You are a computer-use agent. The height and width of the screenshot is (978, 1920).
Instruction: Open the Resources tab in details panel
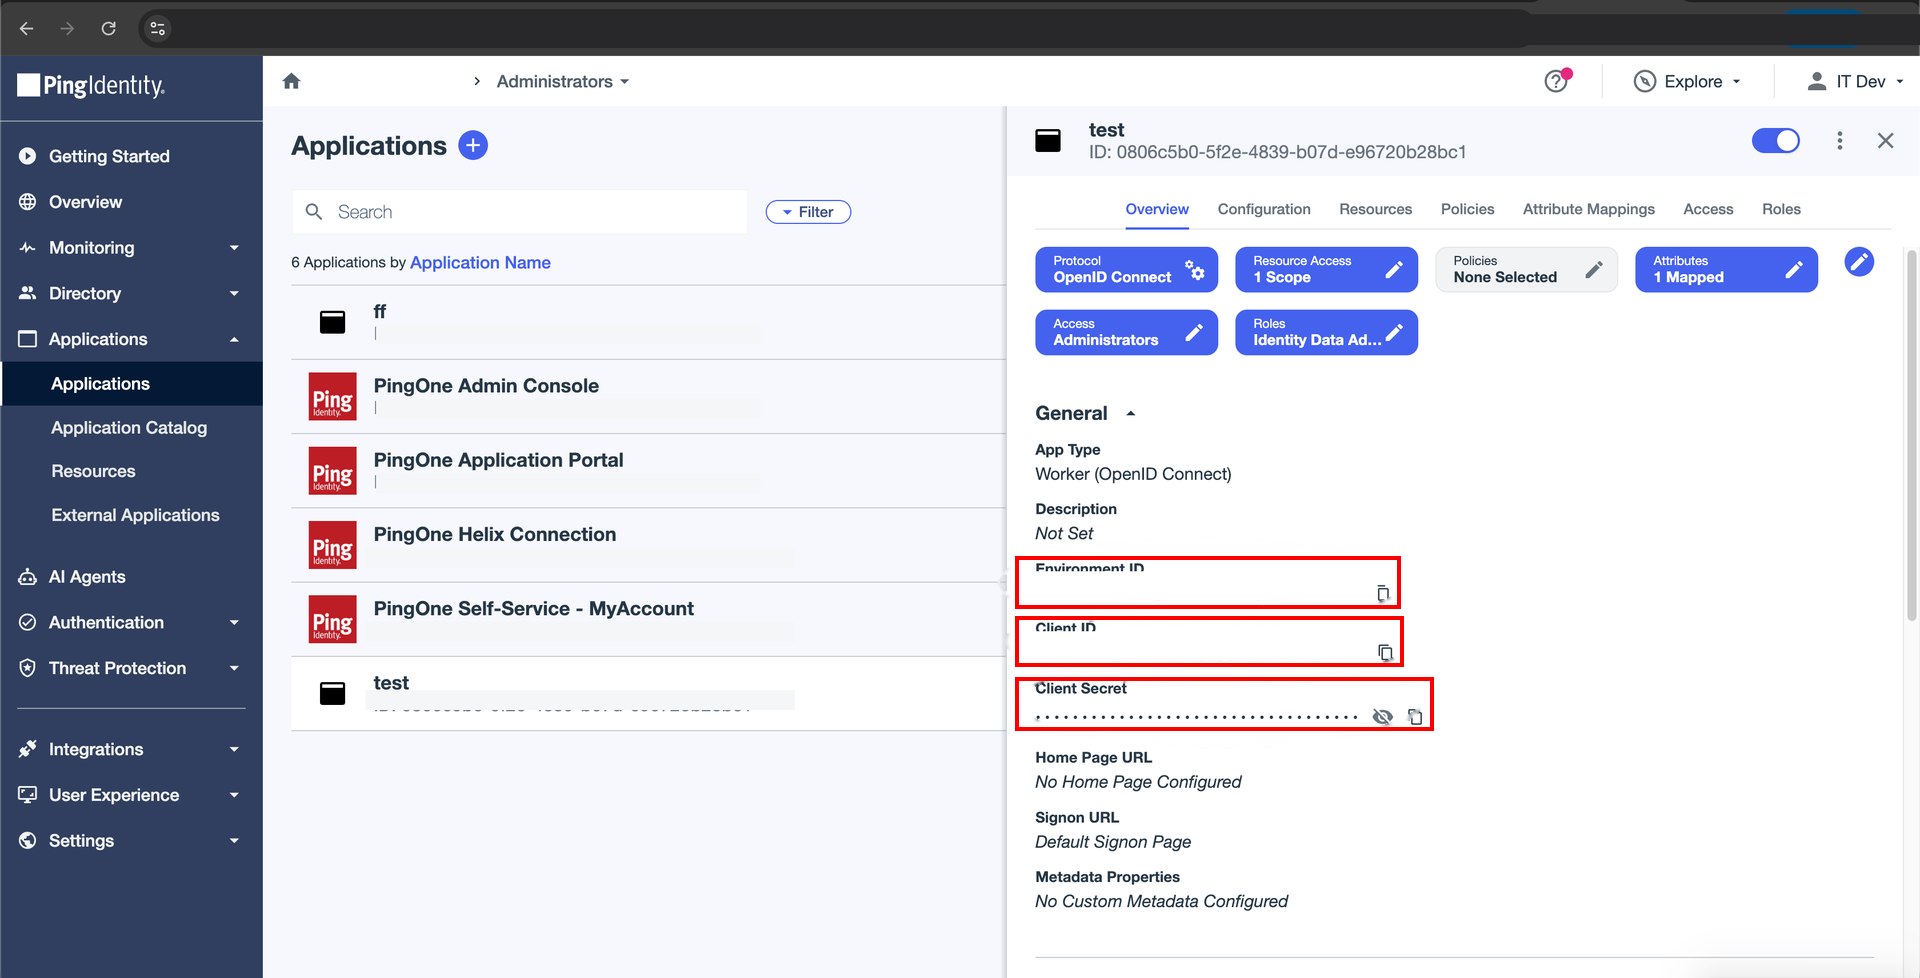[1375, 209]
